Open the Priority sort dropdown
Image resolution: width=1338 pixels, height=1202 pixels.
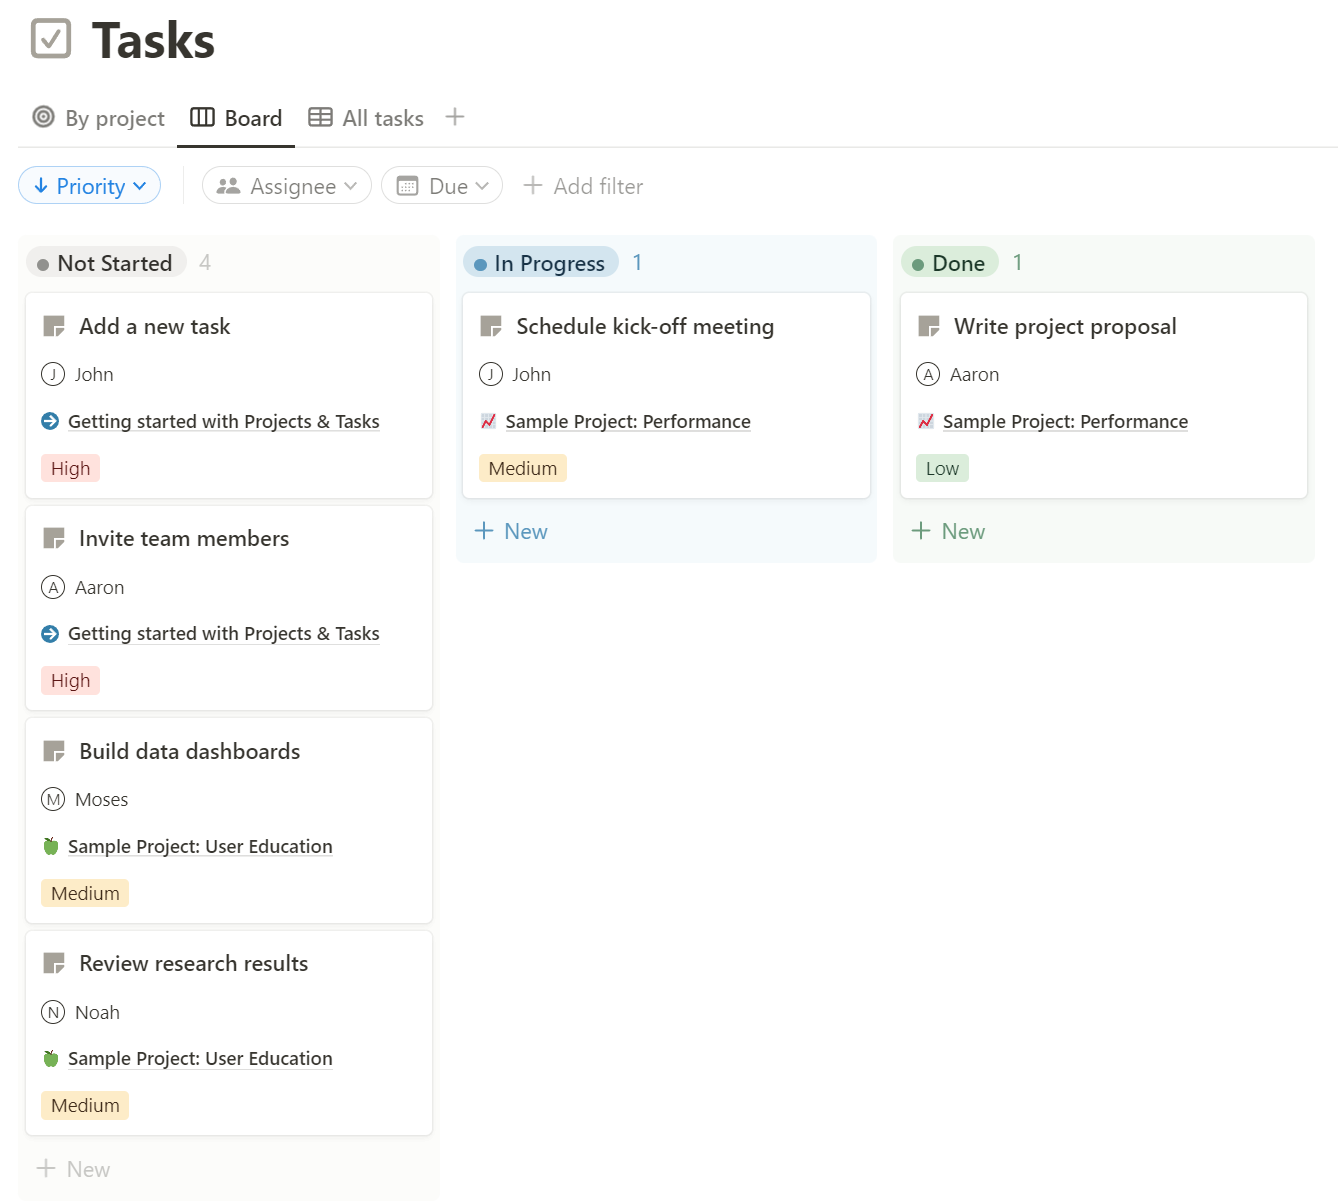90,186
